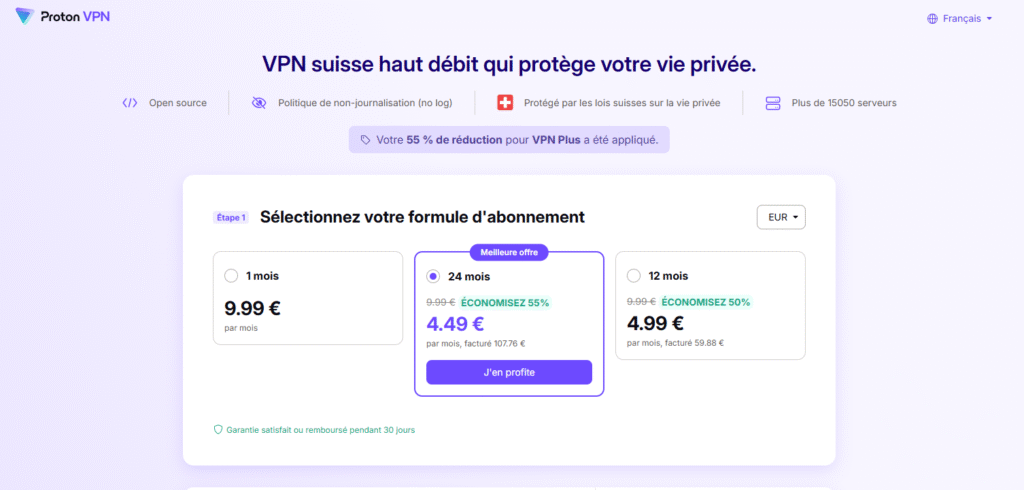Click the globe language icon
The width and height of the screenshot is (1024, 490).
(932, 19)
